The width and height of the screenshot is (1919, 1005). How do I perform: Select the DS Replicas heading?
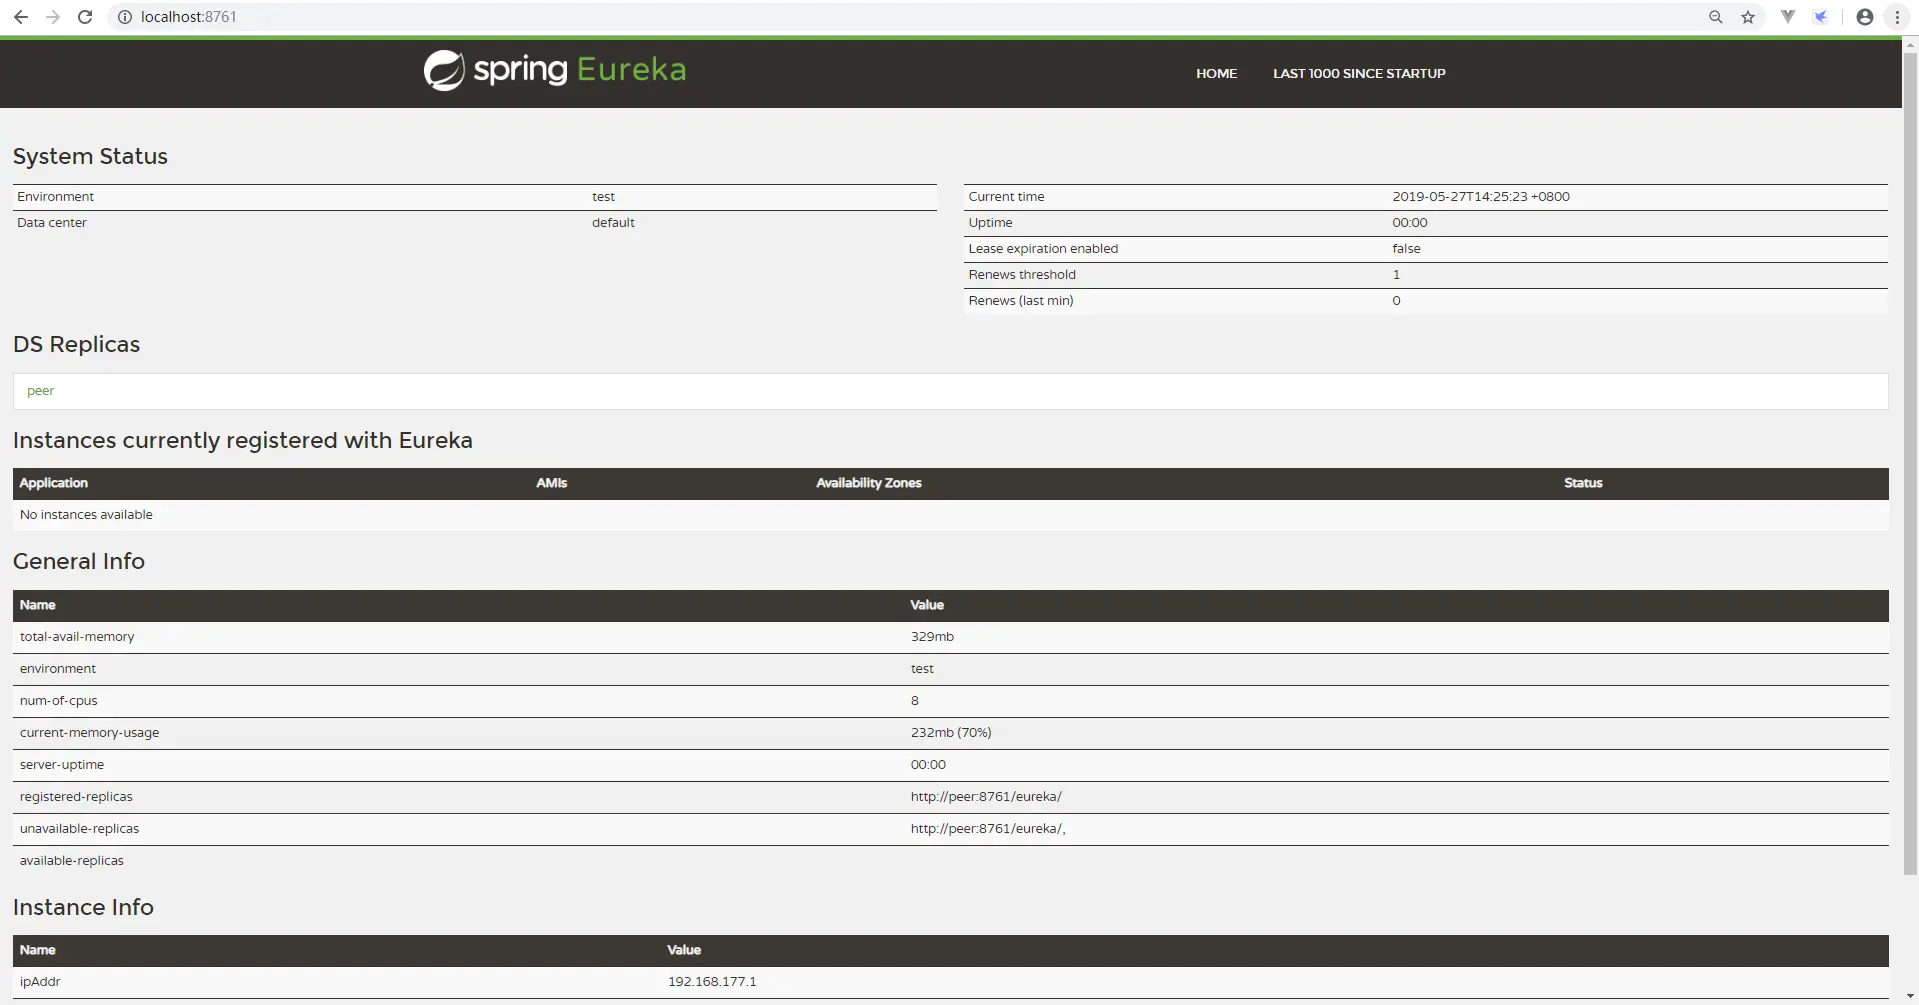[76, 345]
